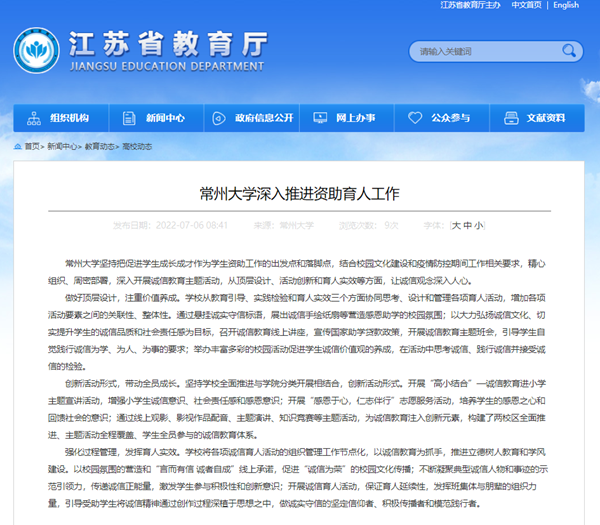Click the 新闻中心 news icon
Screen dimensions: 600x525
pyautogui.click(x=131, y=118)
